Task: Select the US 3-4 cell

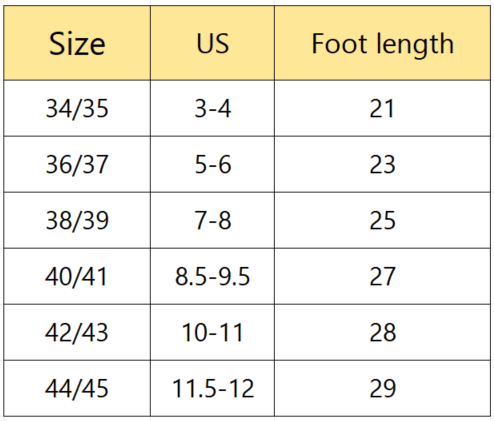Action: click(212, 108)
